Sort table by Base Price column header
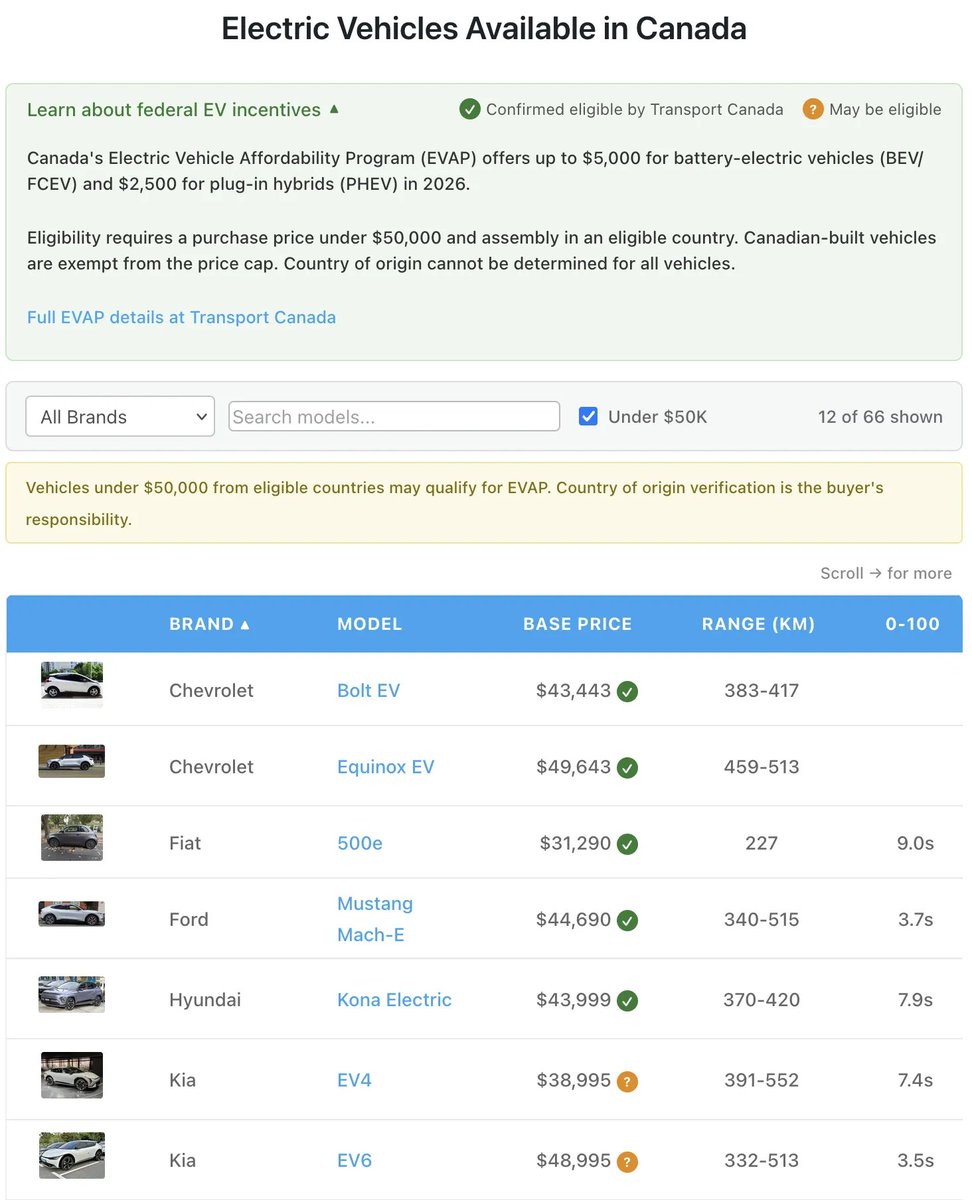The width and height of the screenshot is (972, 1200). tap(577, 624)
